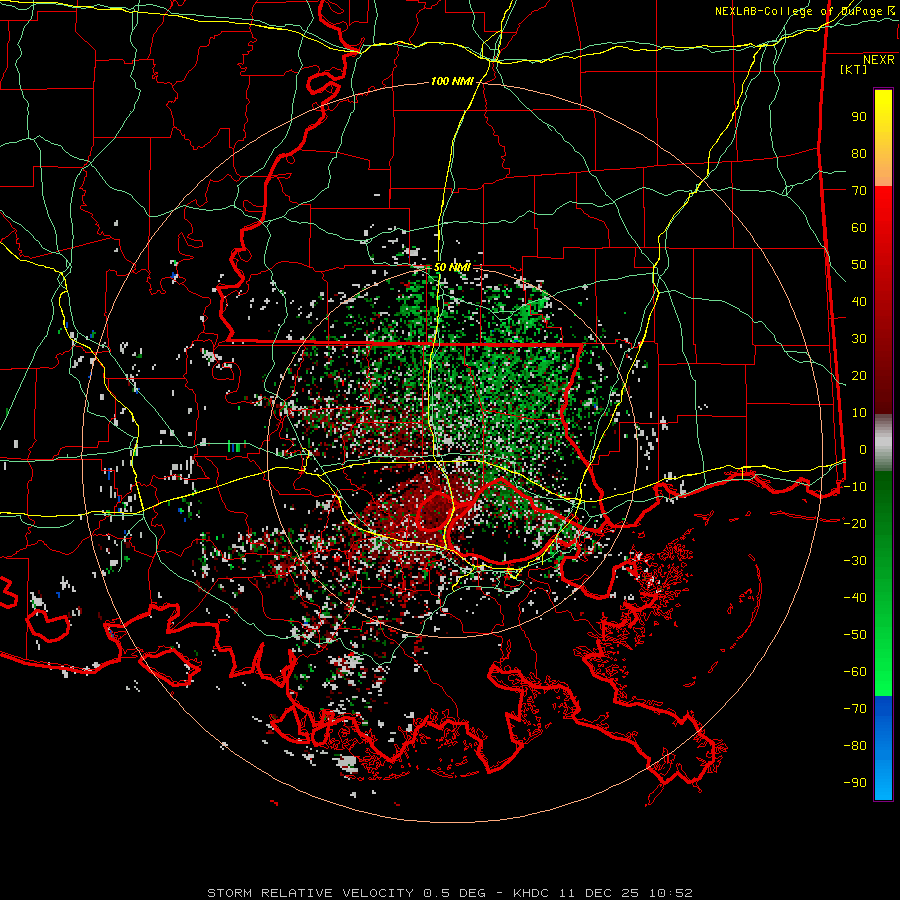Select the positive 70 value on velocity scale

859,191
